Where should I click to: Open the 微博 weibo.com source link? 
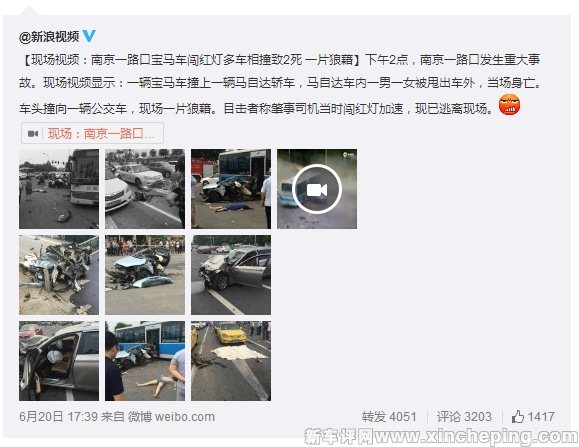pyautogui.click(x=171, y=417)
